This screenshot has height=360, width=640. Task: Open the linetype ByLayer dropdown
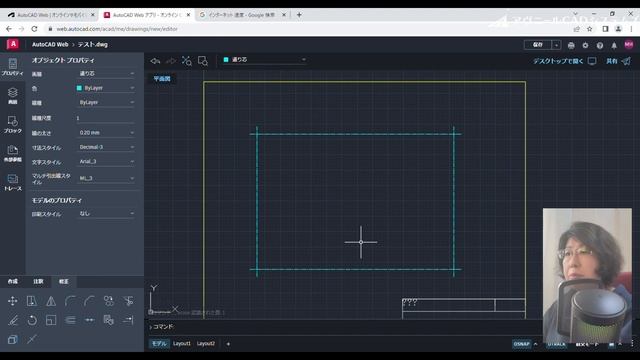click(106, 102)
